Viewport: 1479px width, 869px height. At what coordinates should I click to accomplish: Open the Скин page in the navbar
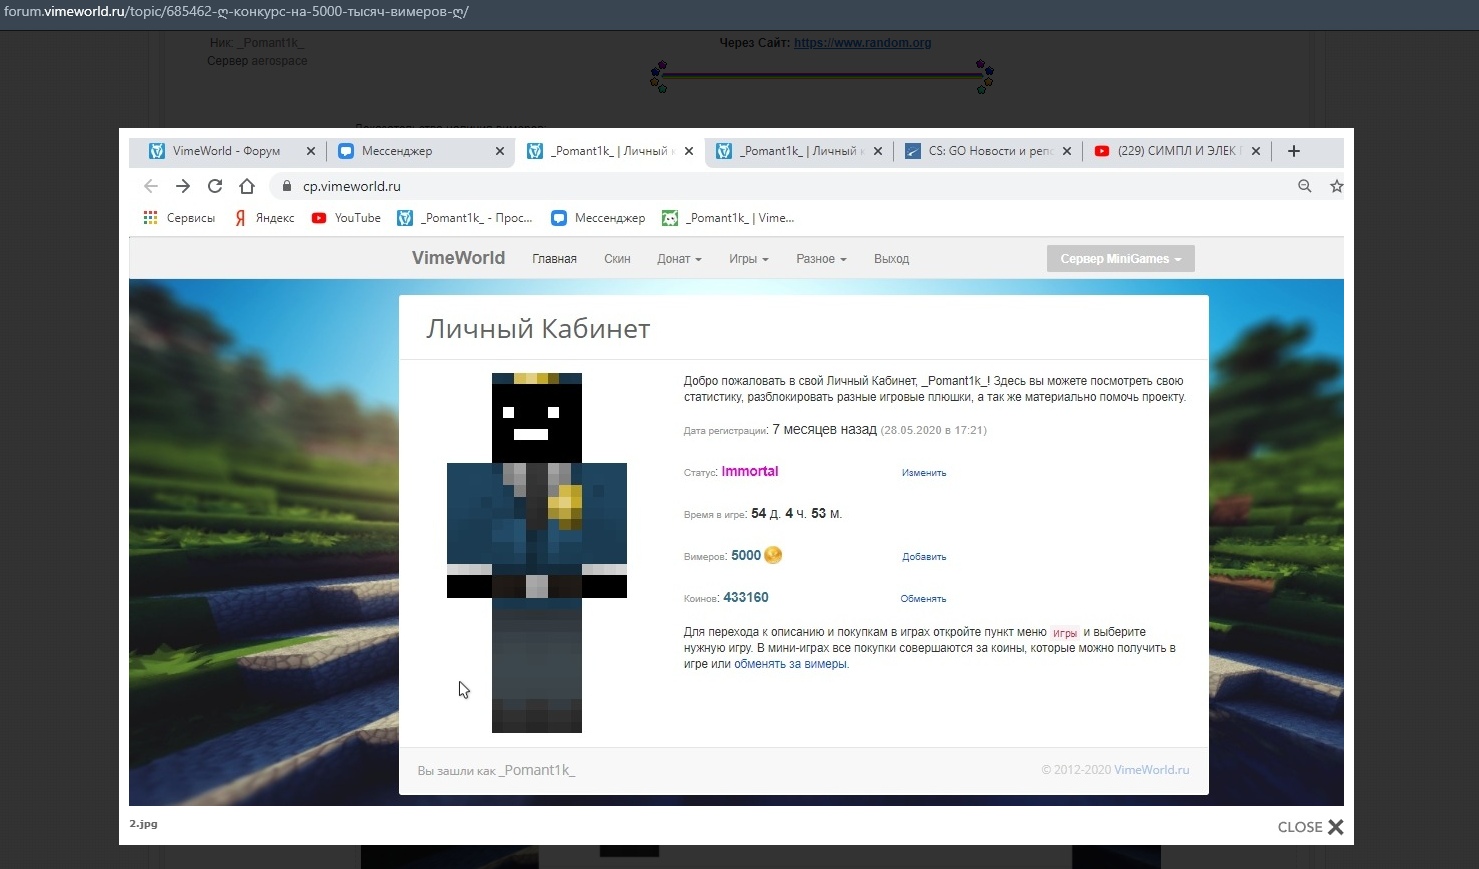(x=617, y=259)
